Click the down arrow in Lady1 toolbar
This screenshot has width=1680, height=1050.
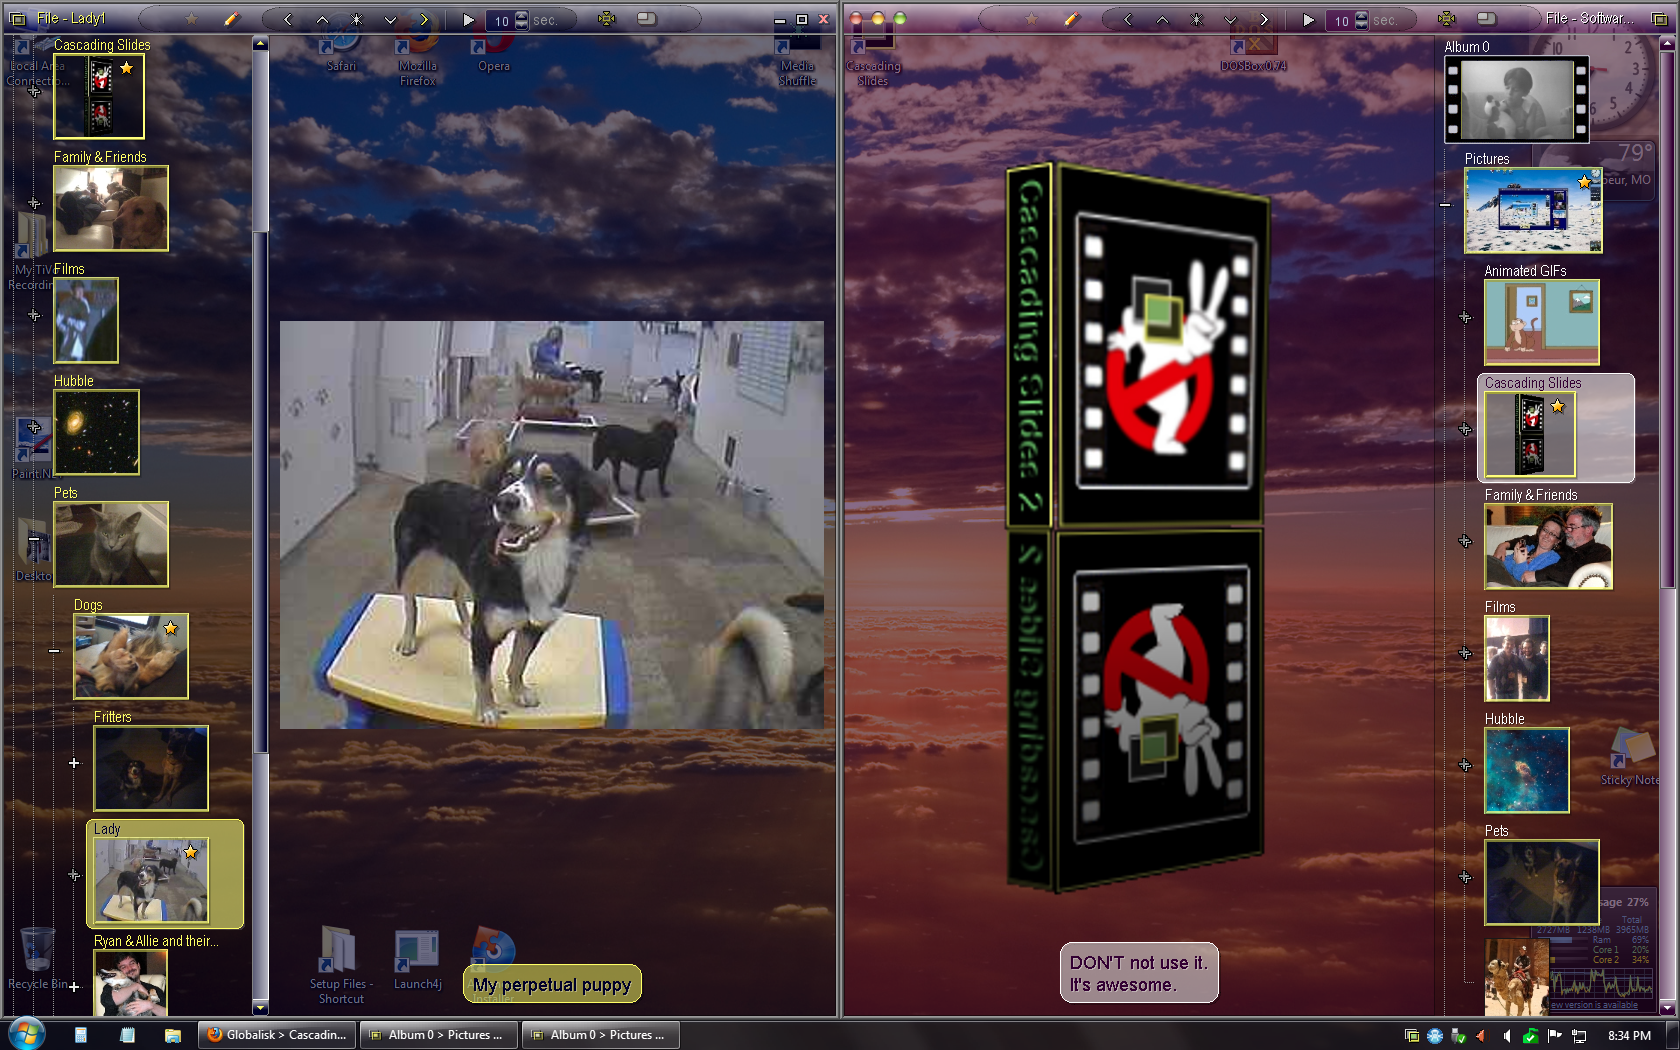390,19
